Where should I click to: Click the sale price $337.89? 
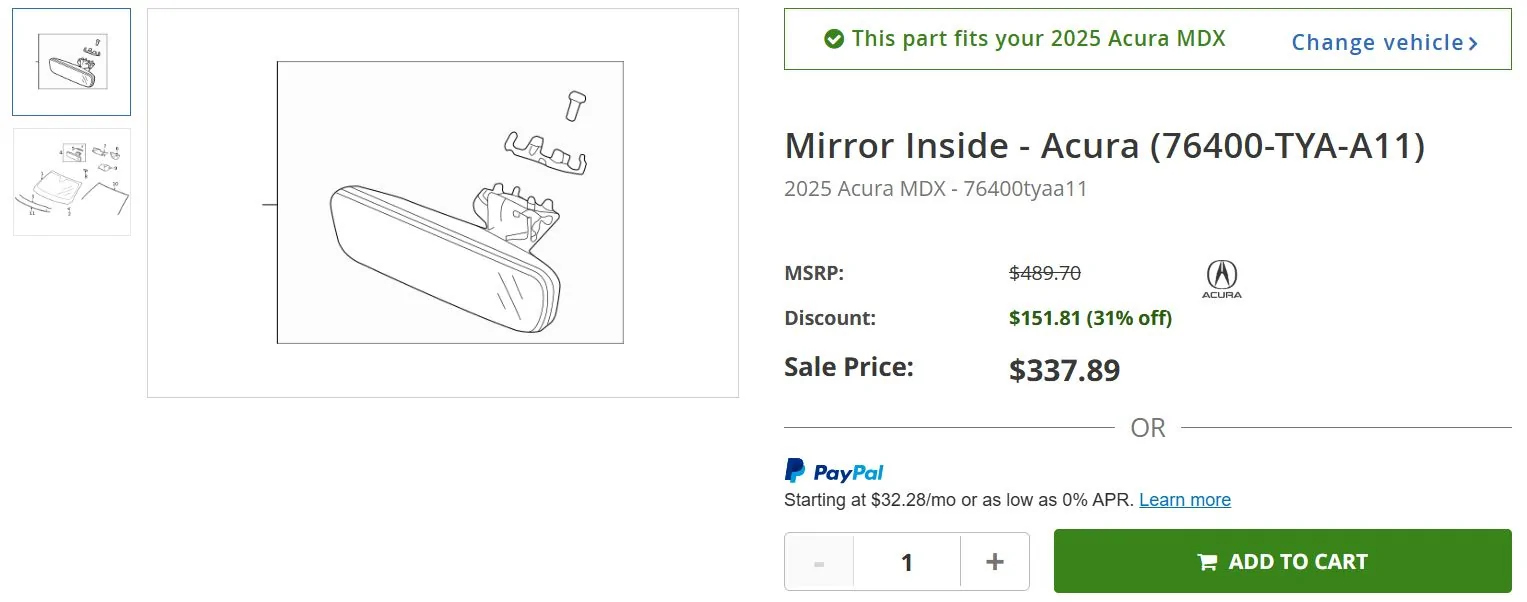pyautogui.click(x=1064, y=369)
